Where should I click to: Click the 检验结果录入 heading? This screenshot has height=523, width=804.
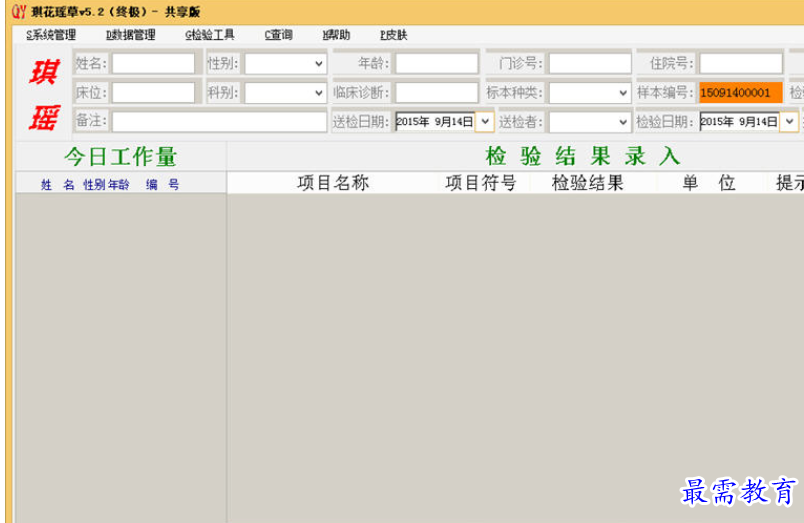[583, 156]
